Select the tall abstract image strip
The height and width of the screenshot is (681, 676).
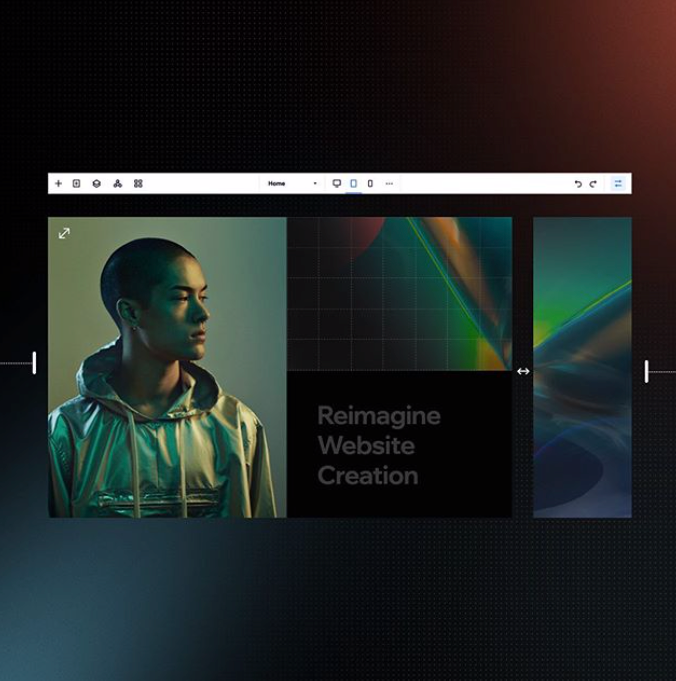pos(582,367)
